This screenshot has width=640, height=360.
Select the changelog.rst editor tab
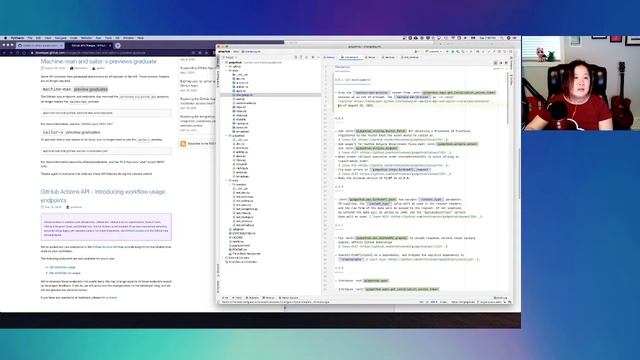(x=350, y=58)
